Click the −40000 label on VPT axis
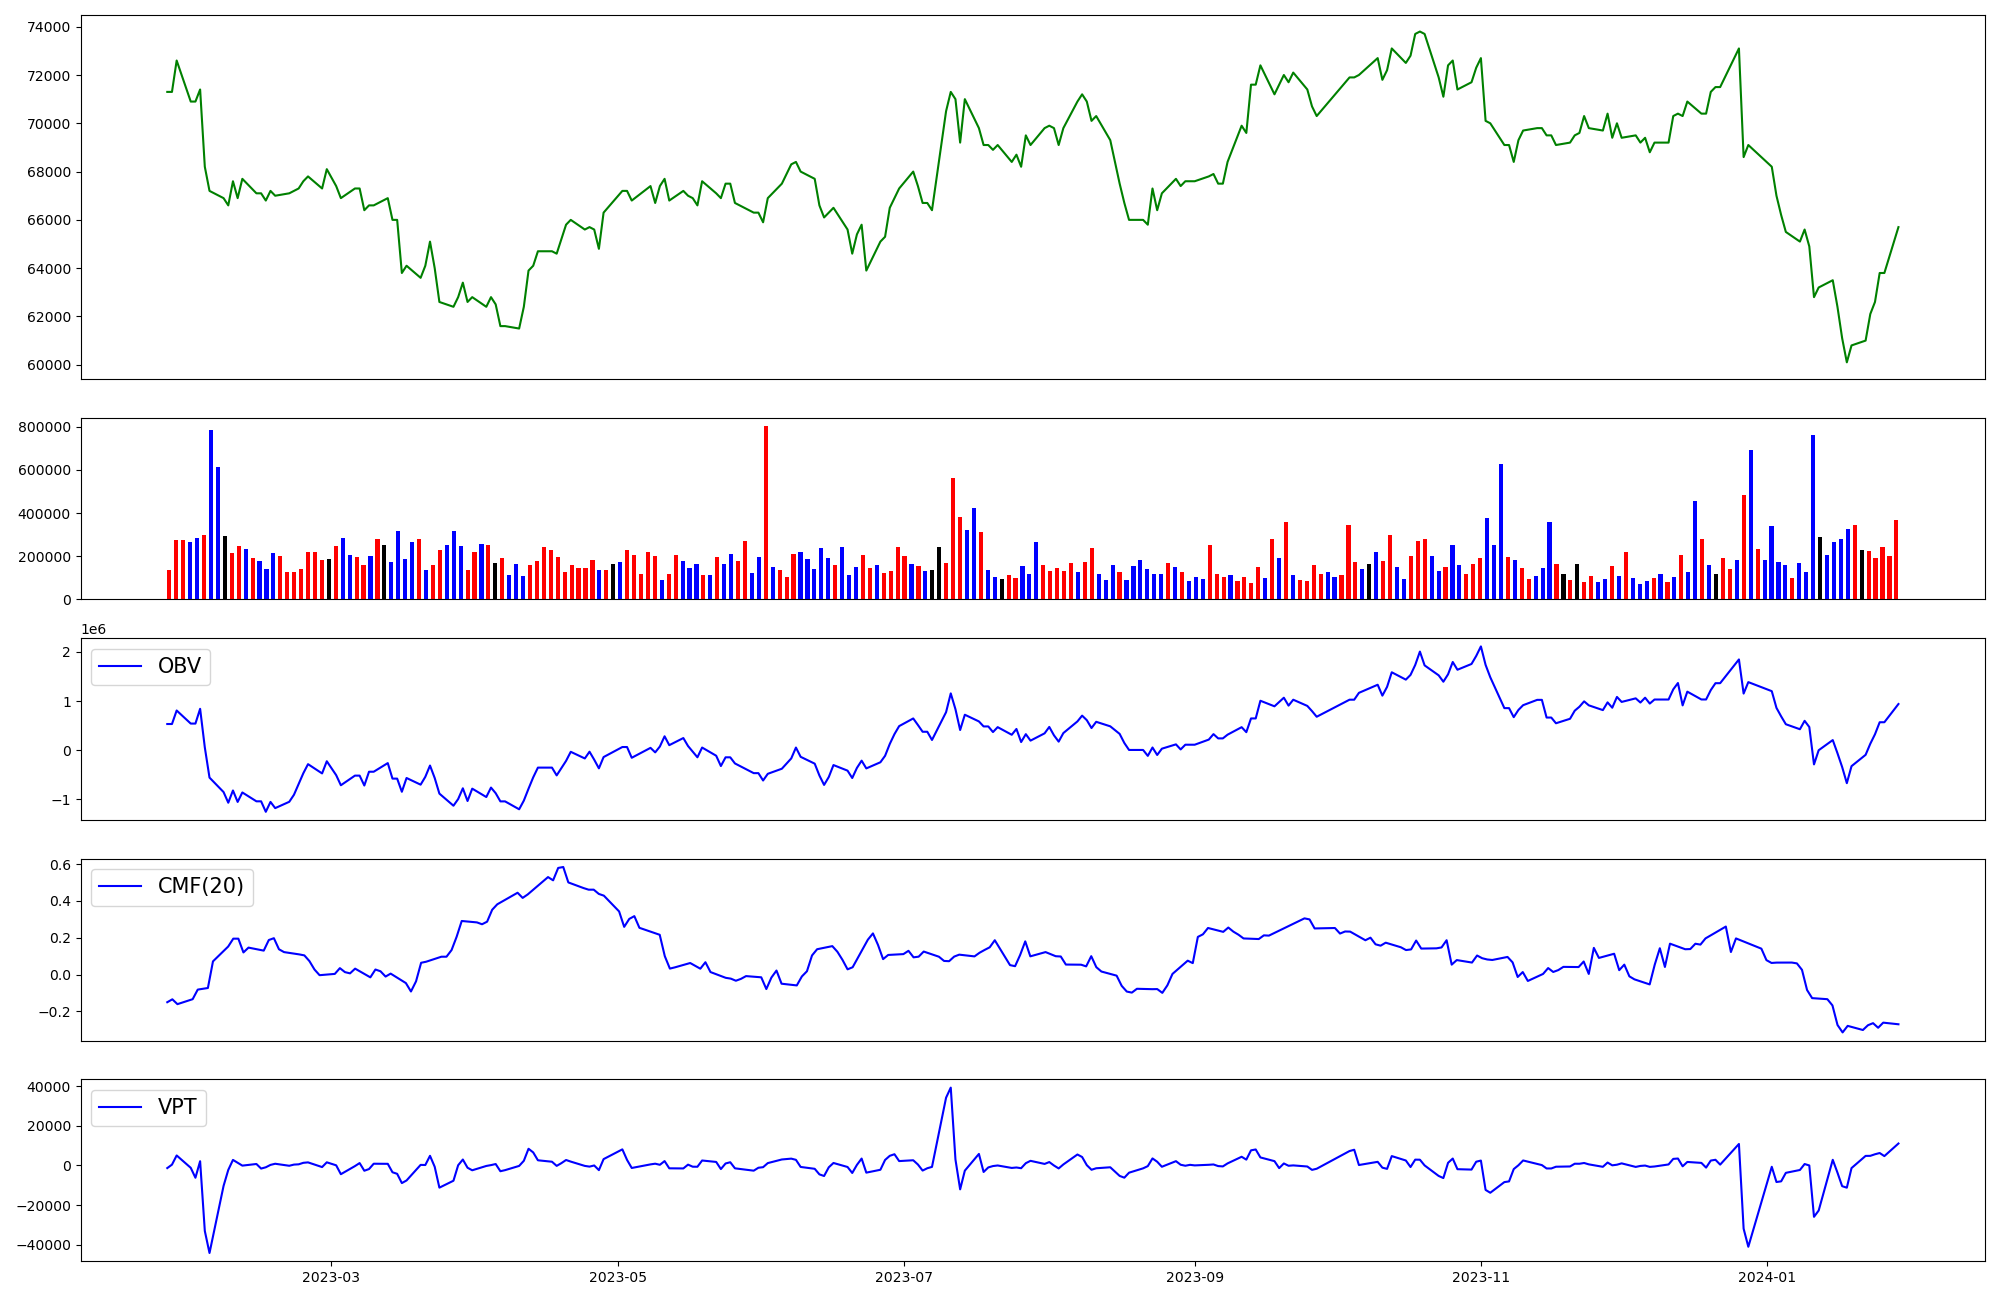2000x1300 pixels. 44,1245
